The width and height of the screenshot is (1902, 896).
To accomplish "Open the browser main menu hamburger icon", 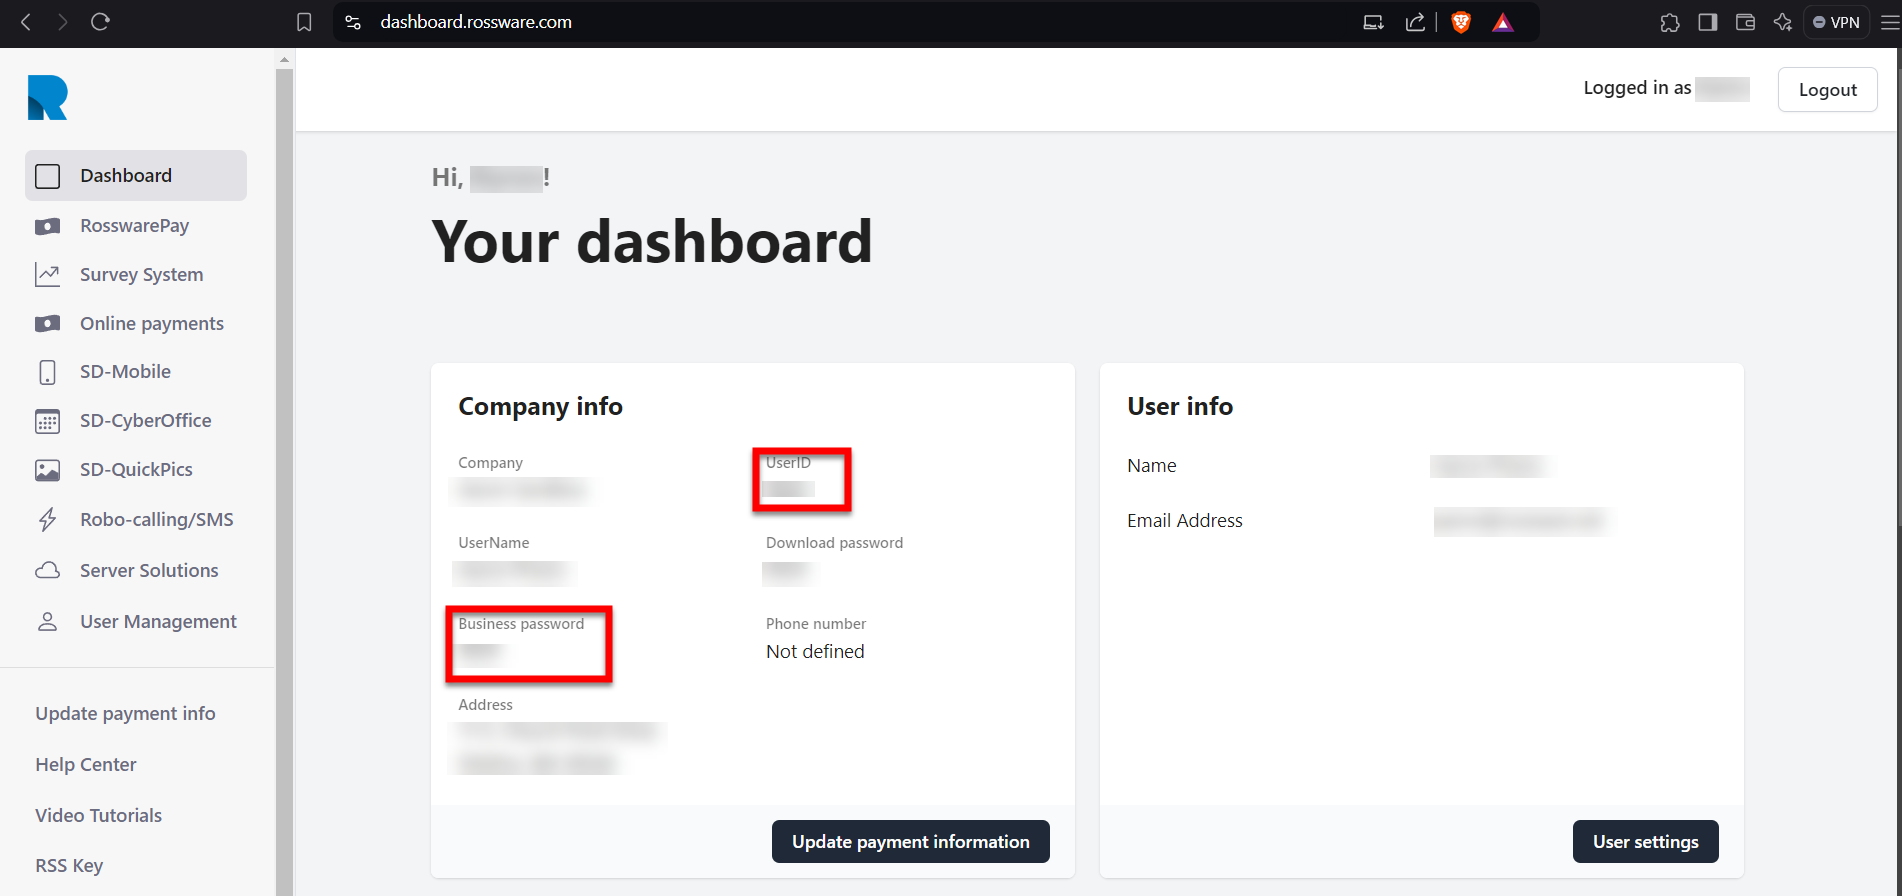I will point(1889,22).
